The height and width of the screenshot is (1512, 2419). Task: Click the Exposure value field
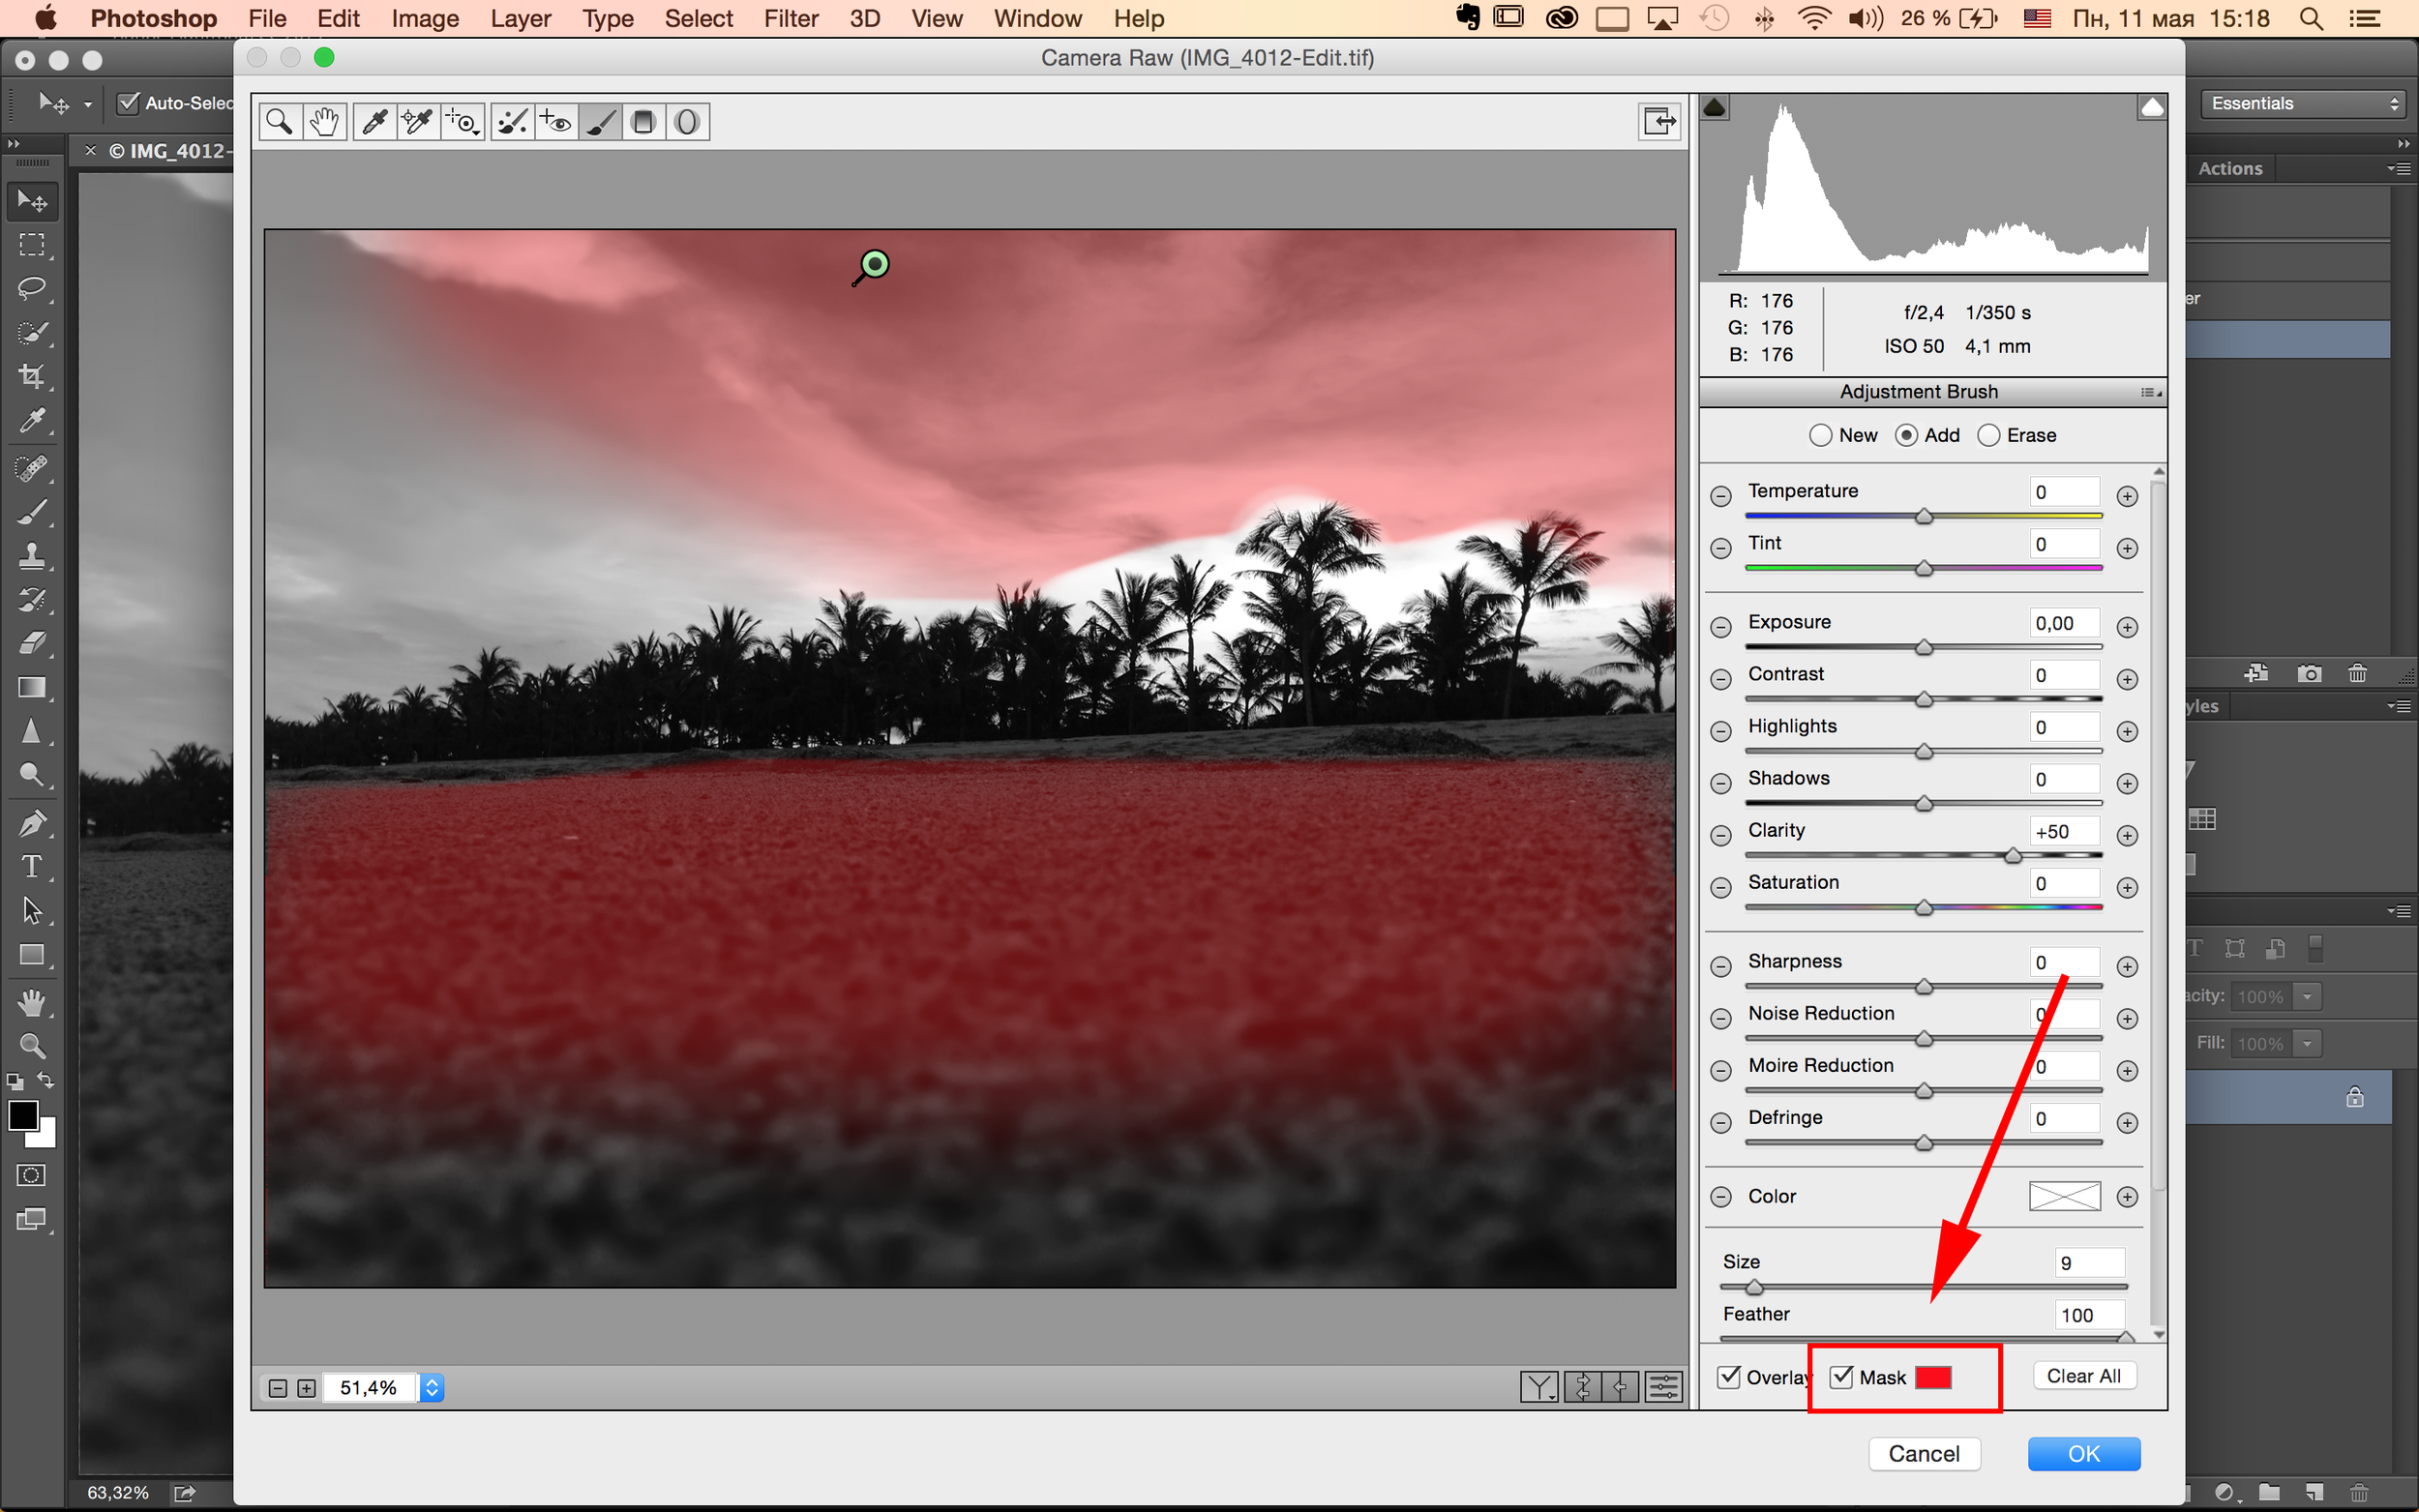tap(2064, 623)
